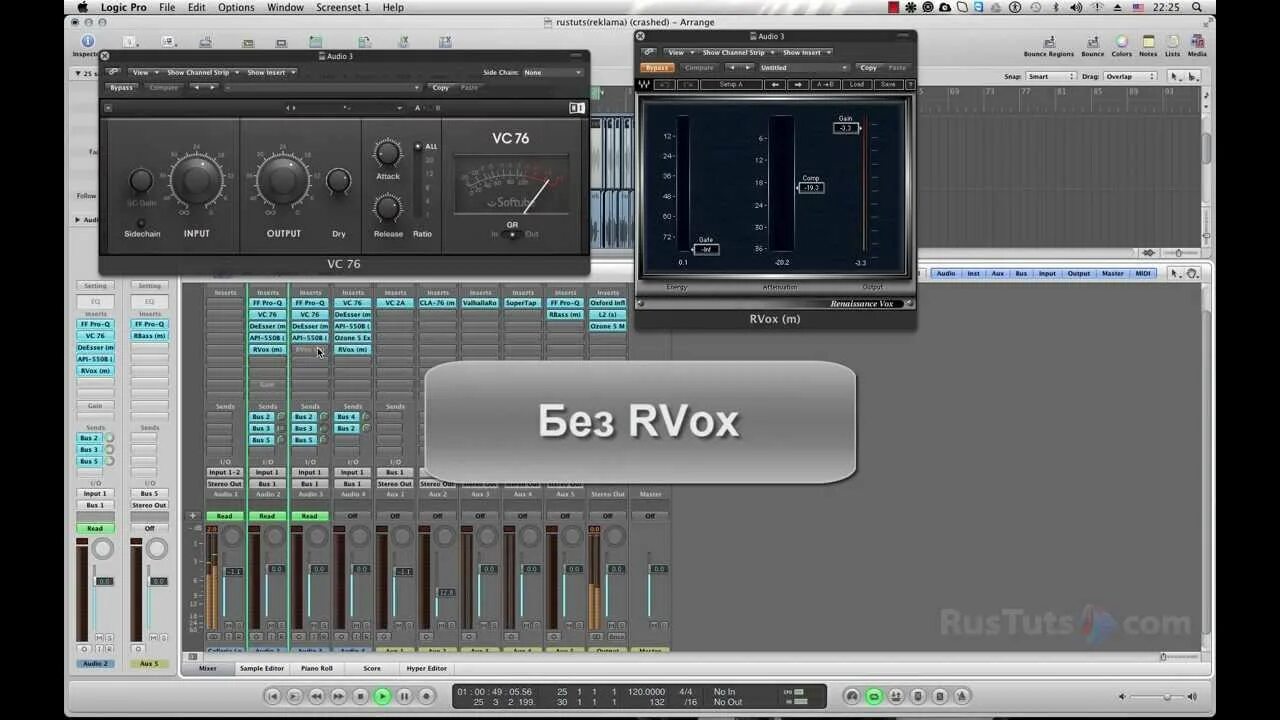This screenshot has width=1280, height=720.
Task: Open the Notes panel icon
Action: pos(1148,43)
